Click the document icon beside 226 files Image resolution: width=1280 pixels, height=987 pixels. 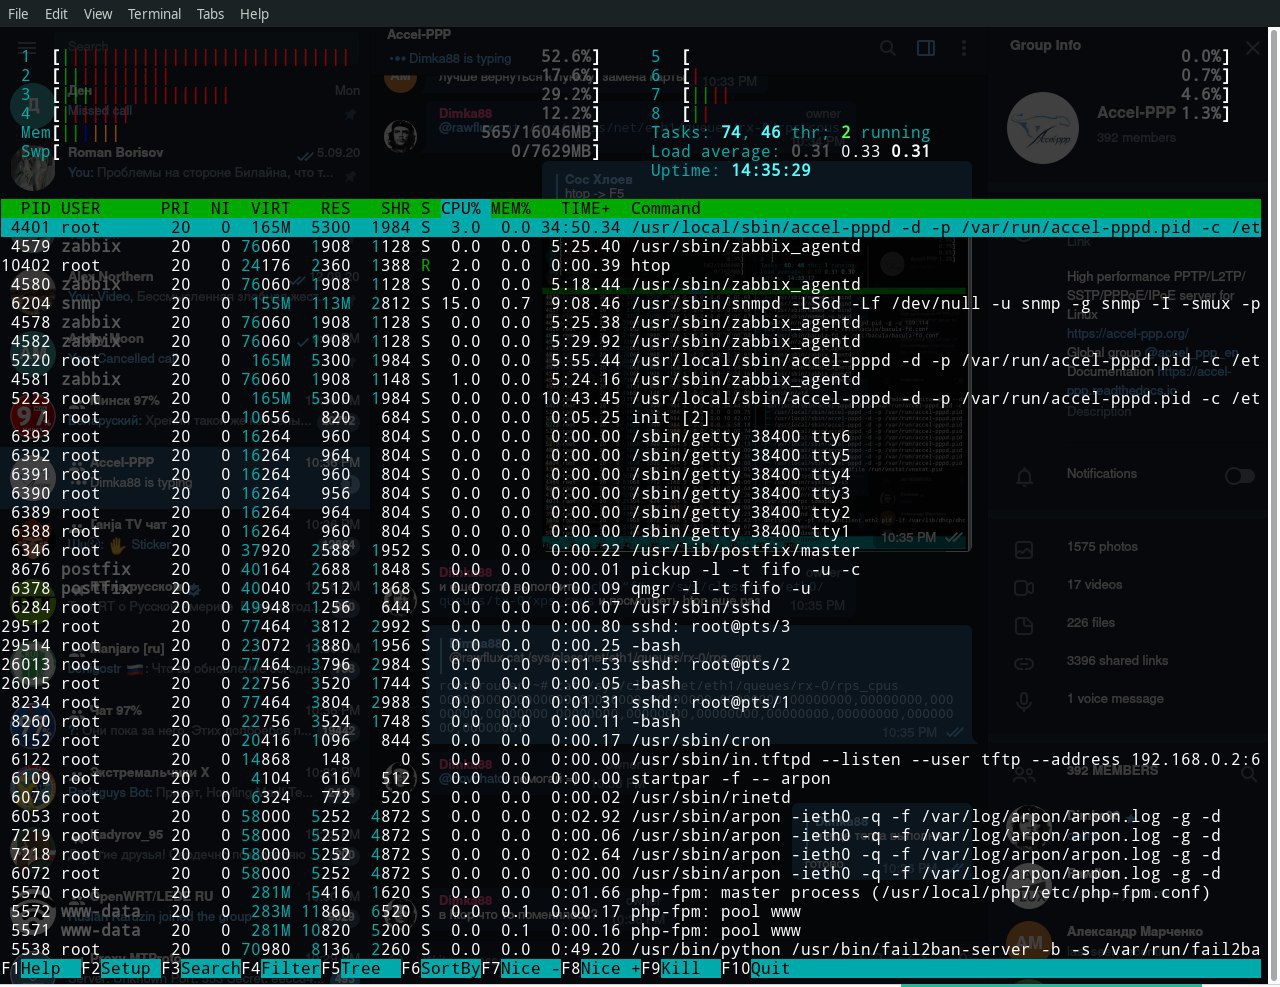coord(1024,625)
